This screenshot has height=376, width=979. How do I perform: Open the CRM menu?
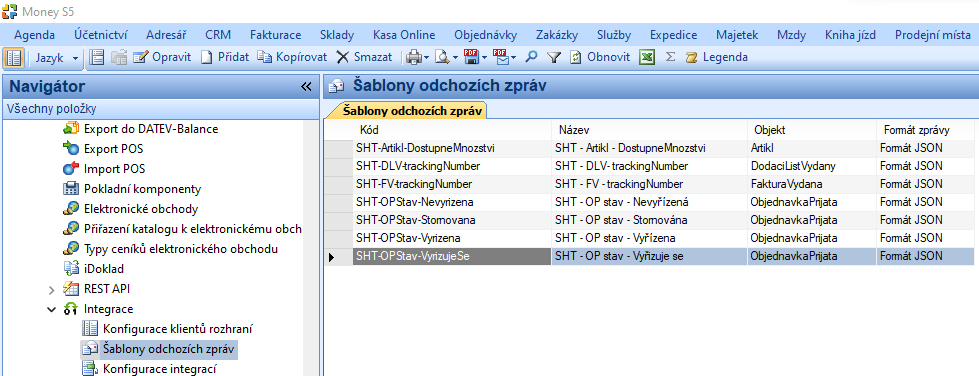(218, 35)
